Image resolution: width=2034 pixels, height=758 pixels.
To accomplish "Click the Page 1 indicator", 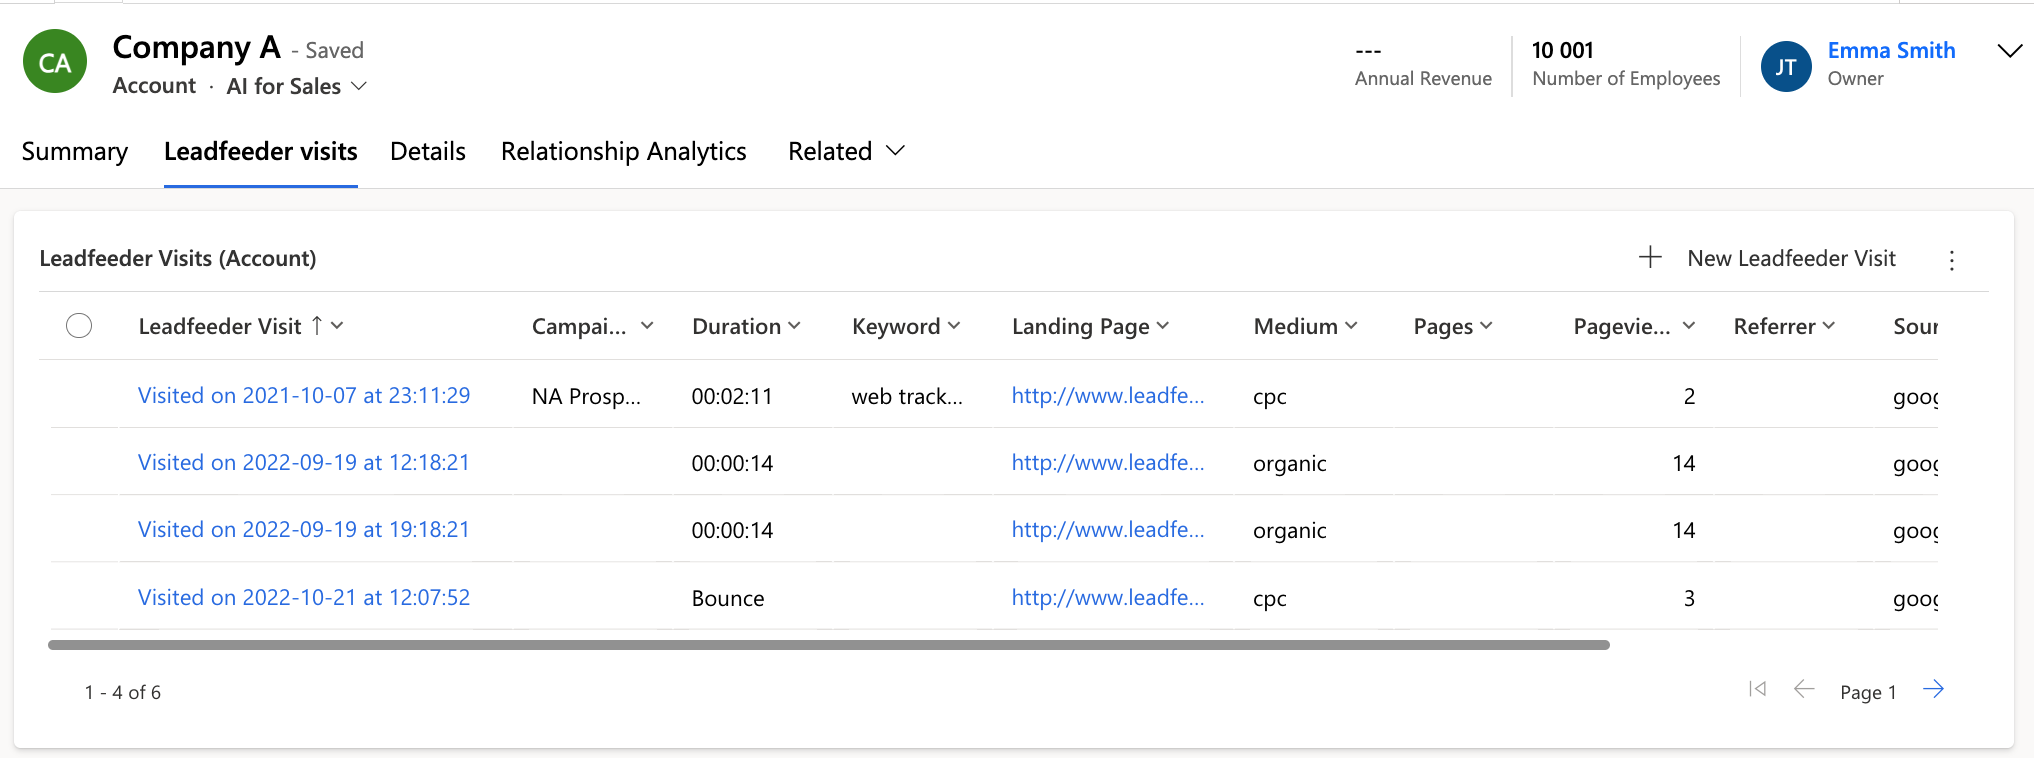I will (1868, 692).
